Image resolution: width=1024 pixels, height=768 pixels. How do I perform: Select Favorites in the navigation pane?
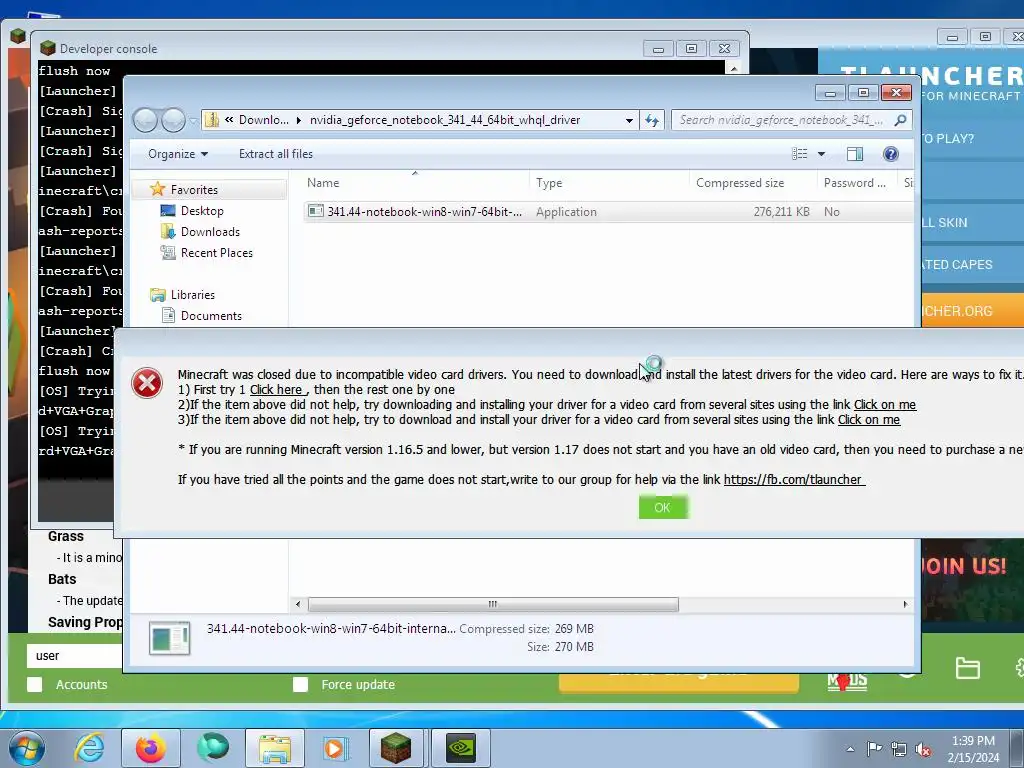coord(194,190)
